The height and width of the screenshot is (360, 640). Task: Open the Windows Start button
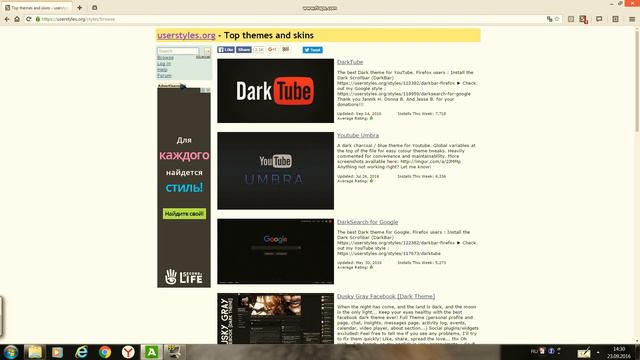11,352
